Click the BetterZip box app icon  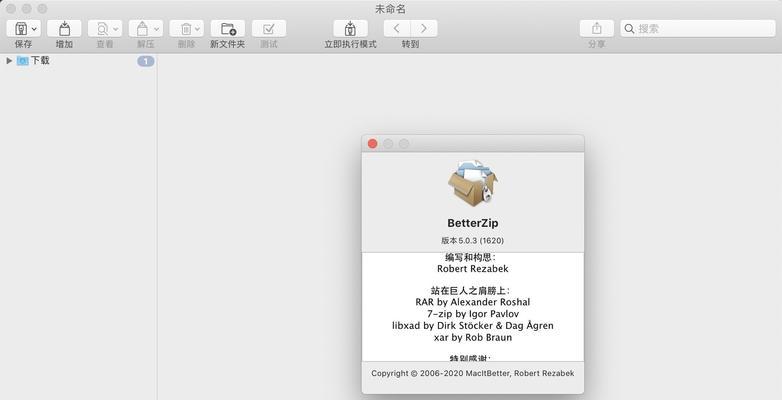point(472,183)
